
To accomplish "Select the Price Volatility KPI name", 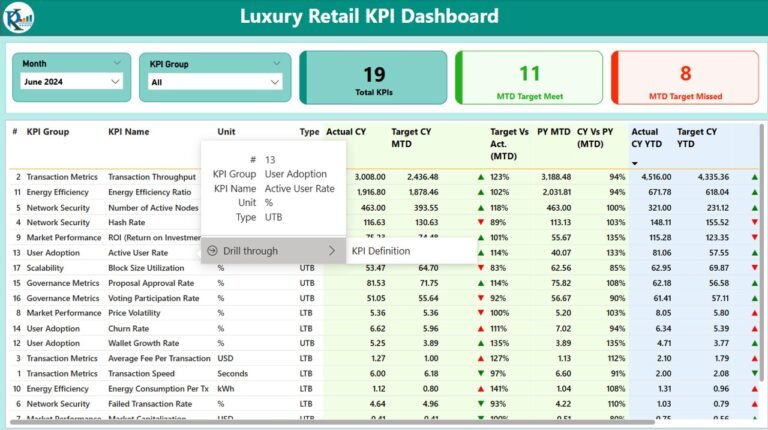I will point(134,313).
